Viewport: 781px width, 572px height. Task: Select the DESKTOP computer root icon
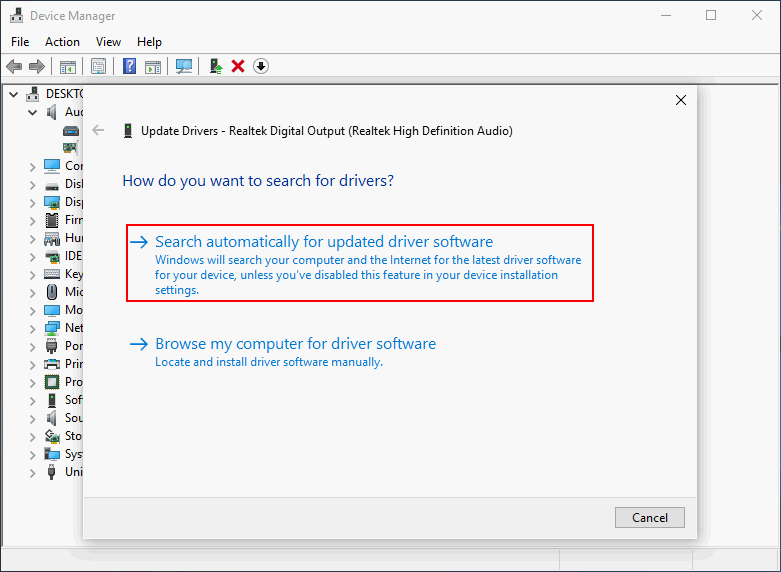tap(33, 94)
